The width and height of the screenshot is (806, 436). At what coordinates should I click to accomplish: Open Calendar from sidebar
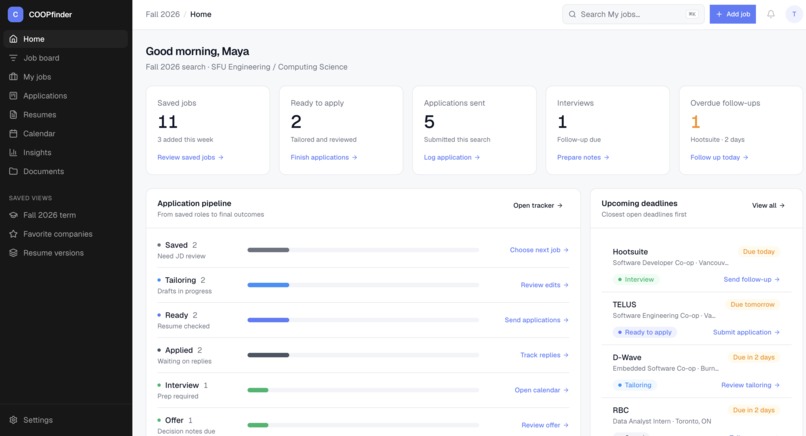pyautogui.click(x=66, y=134)
